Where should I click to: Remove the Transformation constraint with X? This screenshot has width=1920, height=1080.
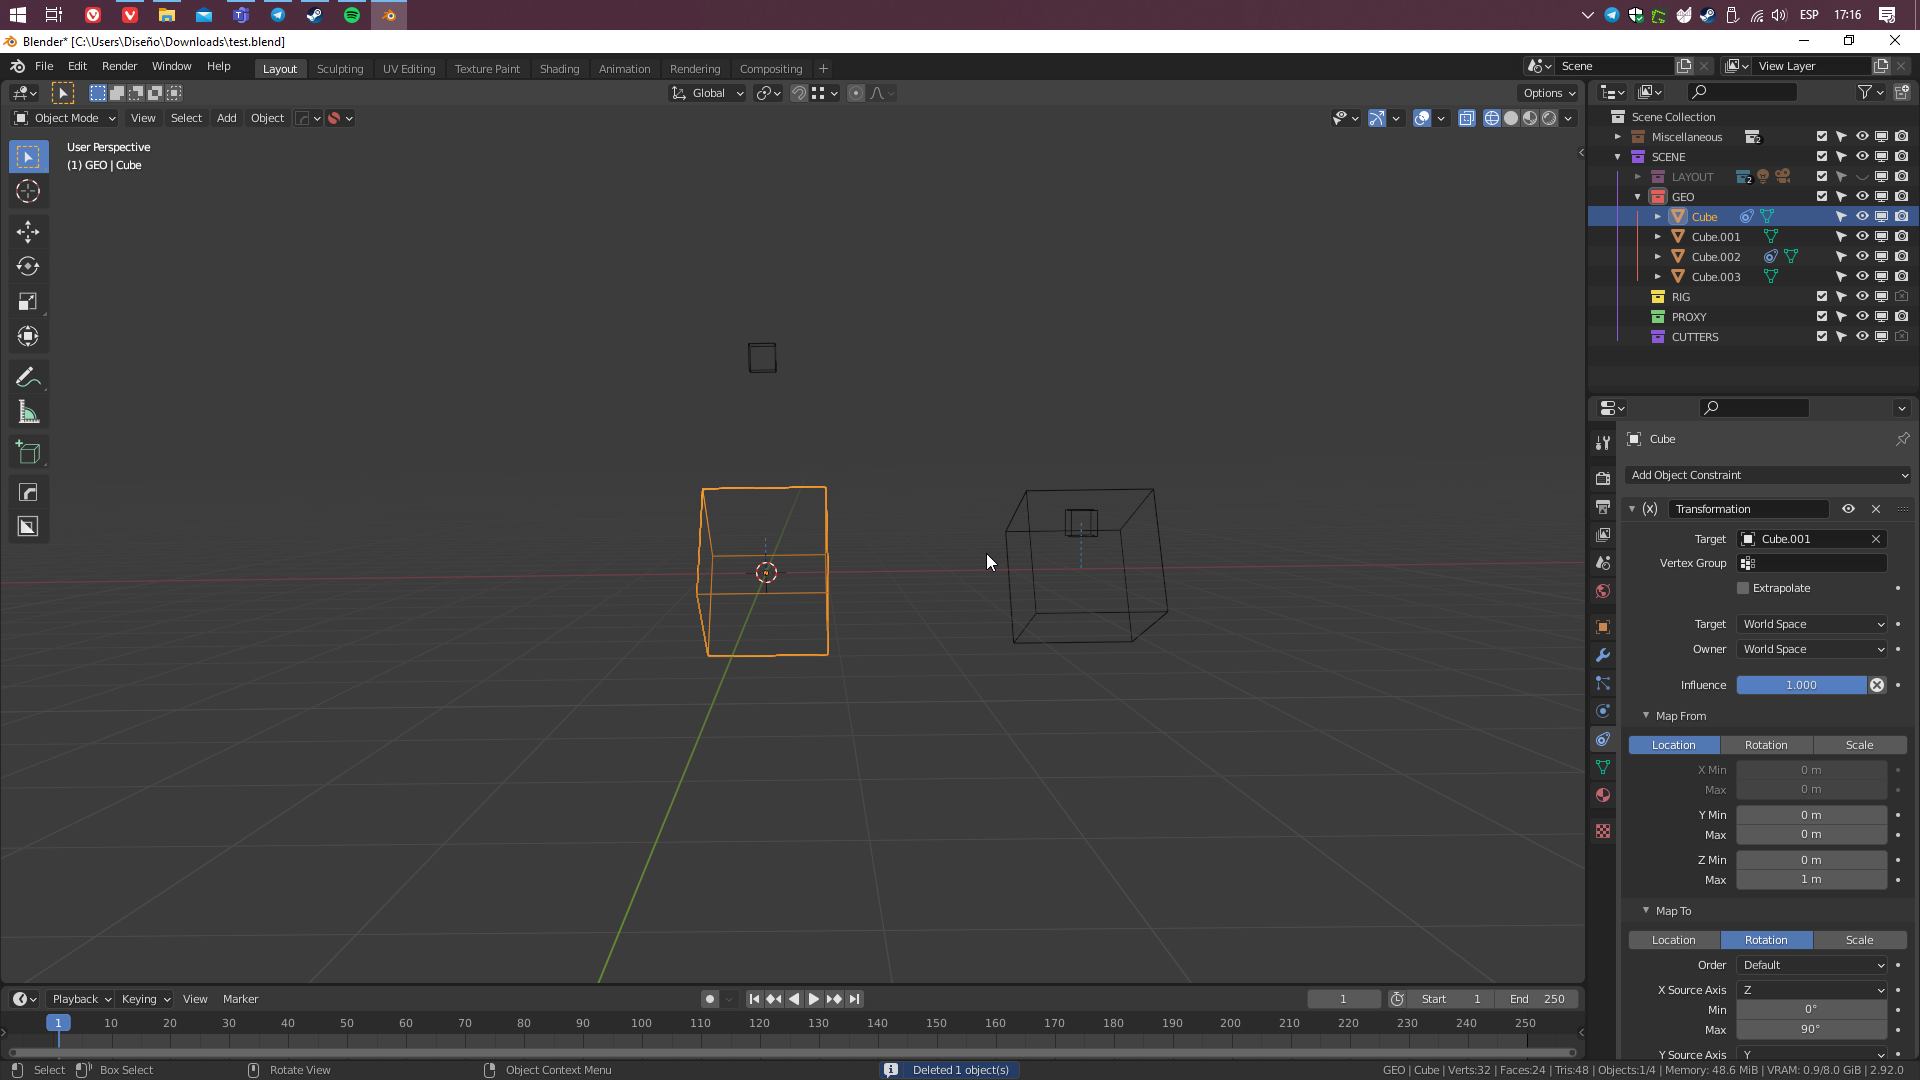pyautogui.click(x=1875, y=509)
